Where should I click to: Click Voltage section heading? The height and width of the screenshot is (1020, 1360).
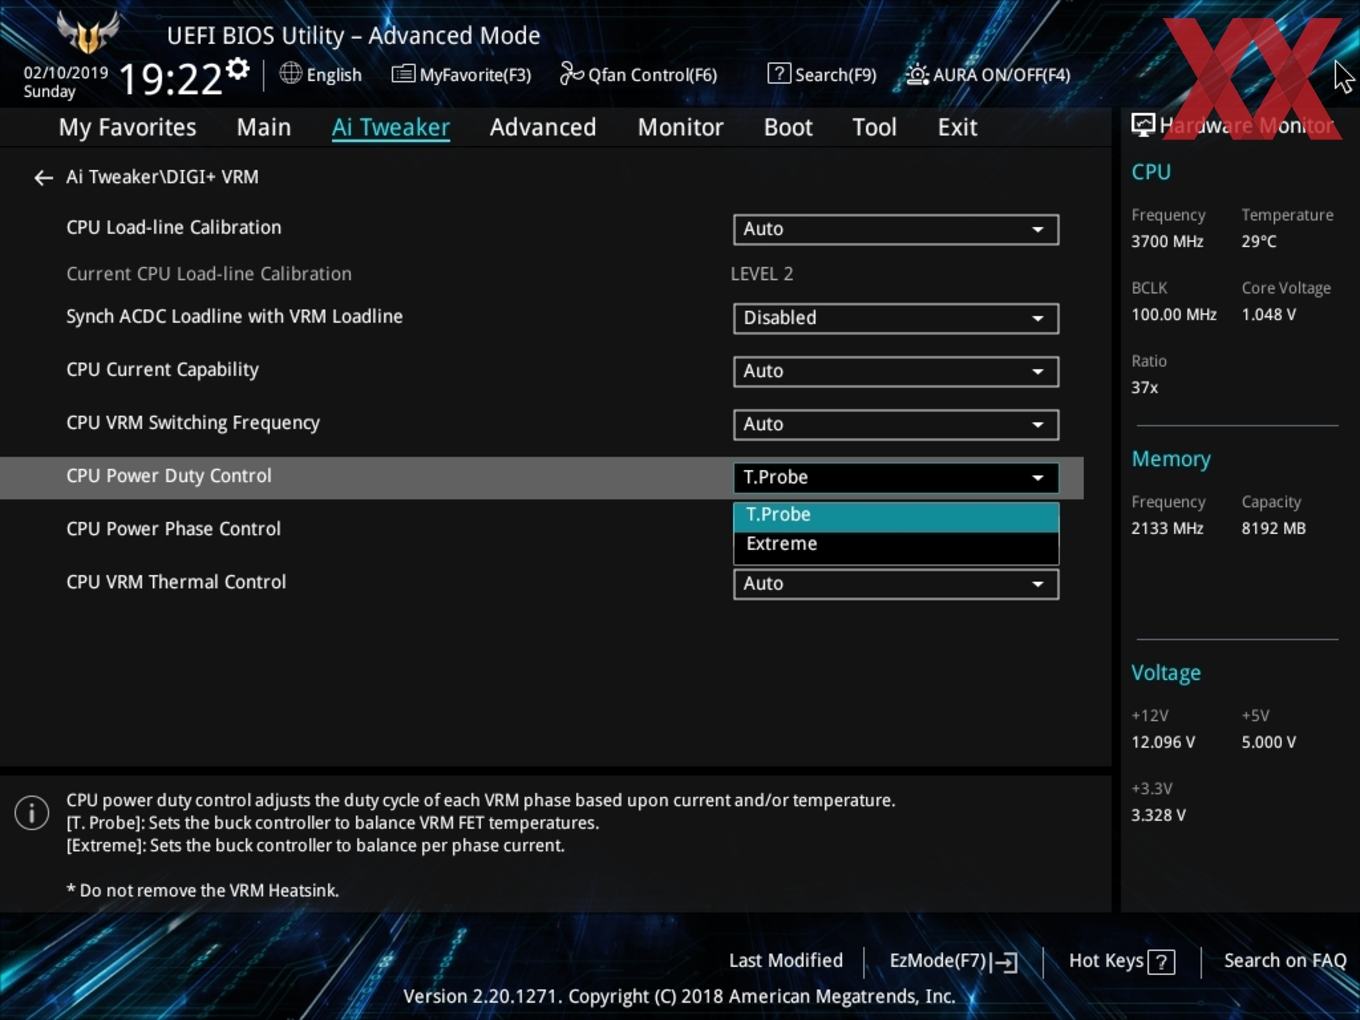1166,673
